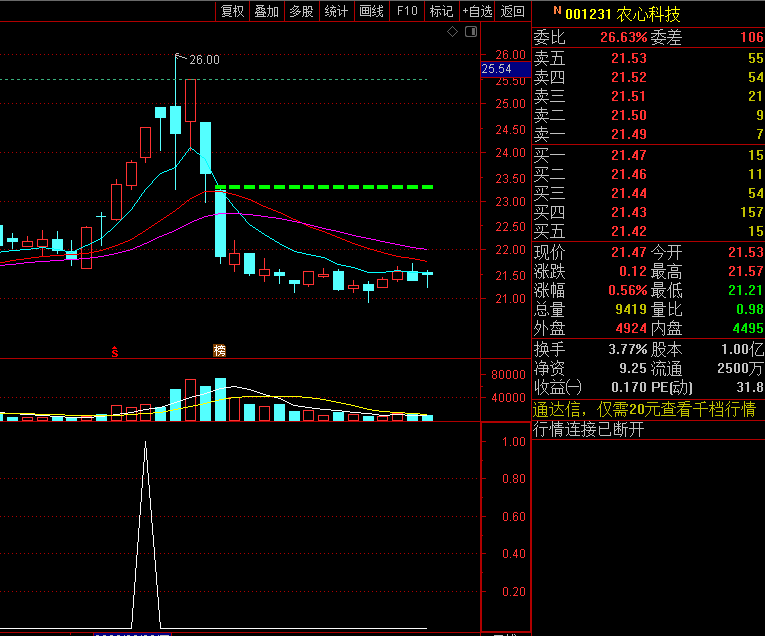765x636 pixels.
Task: Click the 80000 volume axis label
Action: [508, 375]
